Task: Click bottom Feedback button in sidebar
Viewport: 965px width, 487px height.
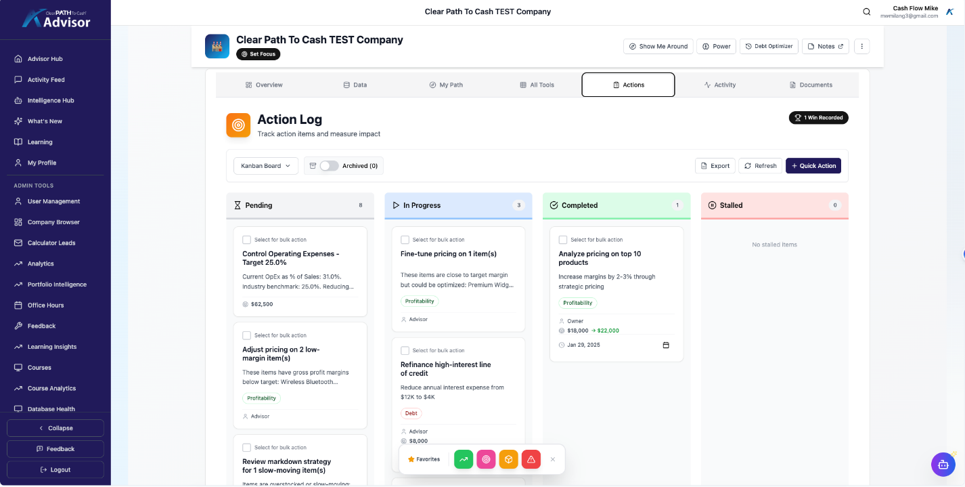Action: pyautogui.click(x=55, y=449)
